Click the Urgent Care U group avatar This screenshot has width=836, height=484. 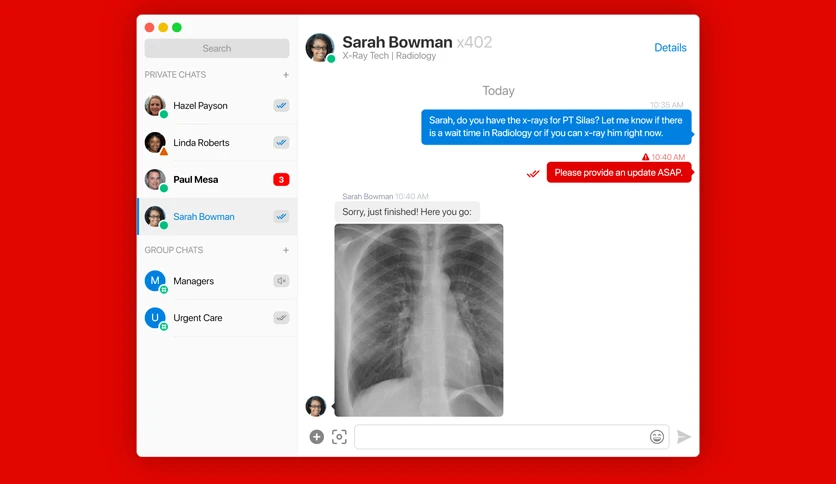pos(155,318)
